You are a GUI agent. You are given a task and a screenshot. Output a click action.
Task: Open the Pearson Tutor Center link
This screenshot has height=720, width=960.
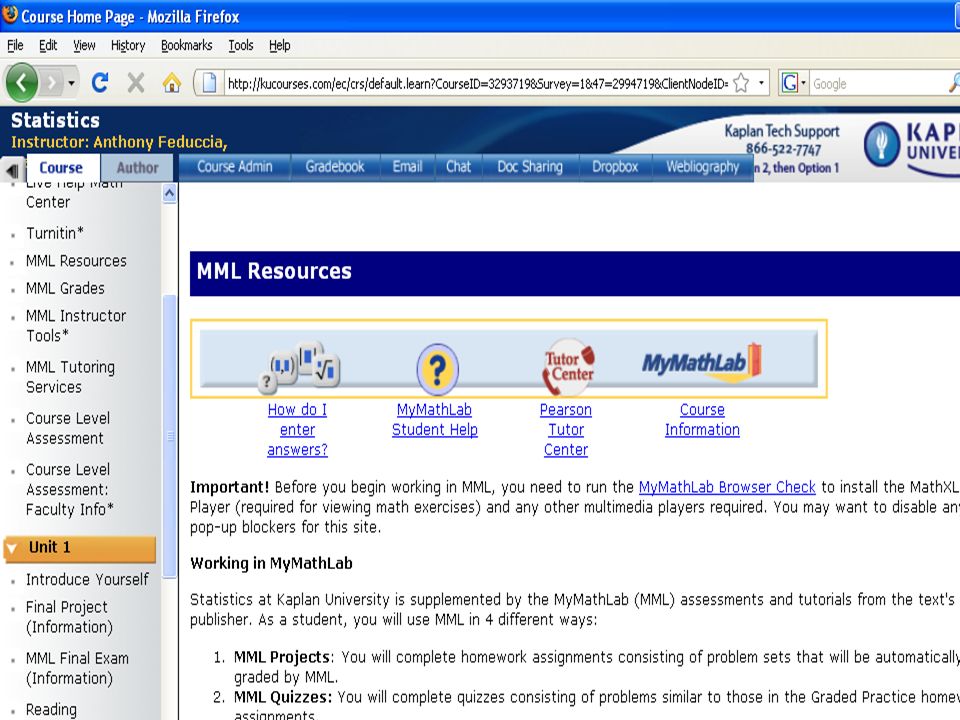566,430
